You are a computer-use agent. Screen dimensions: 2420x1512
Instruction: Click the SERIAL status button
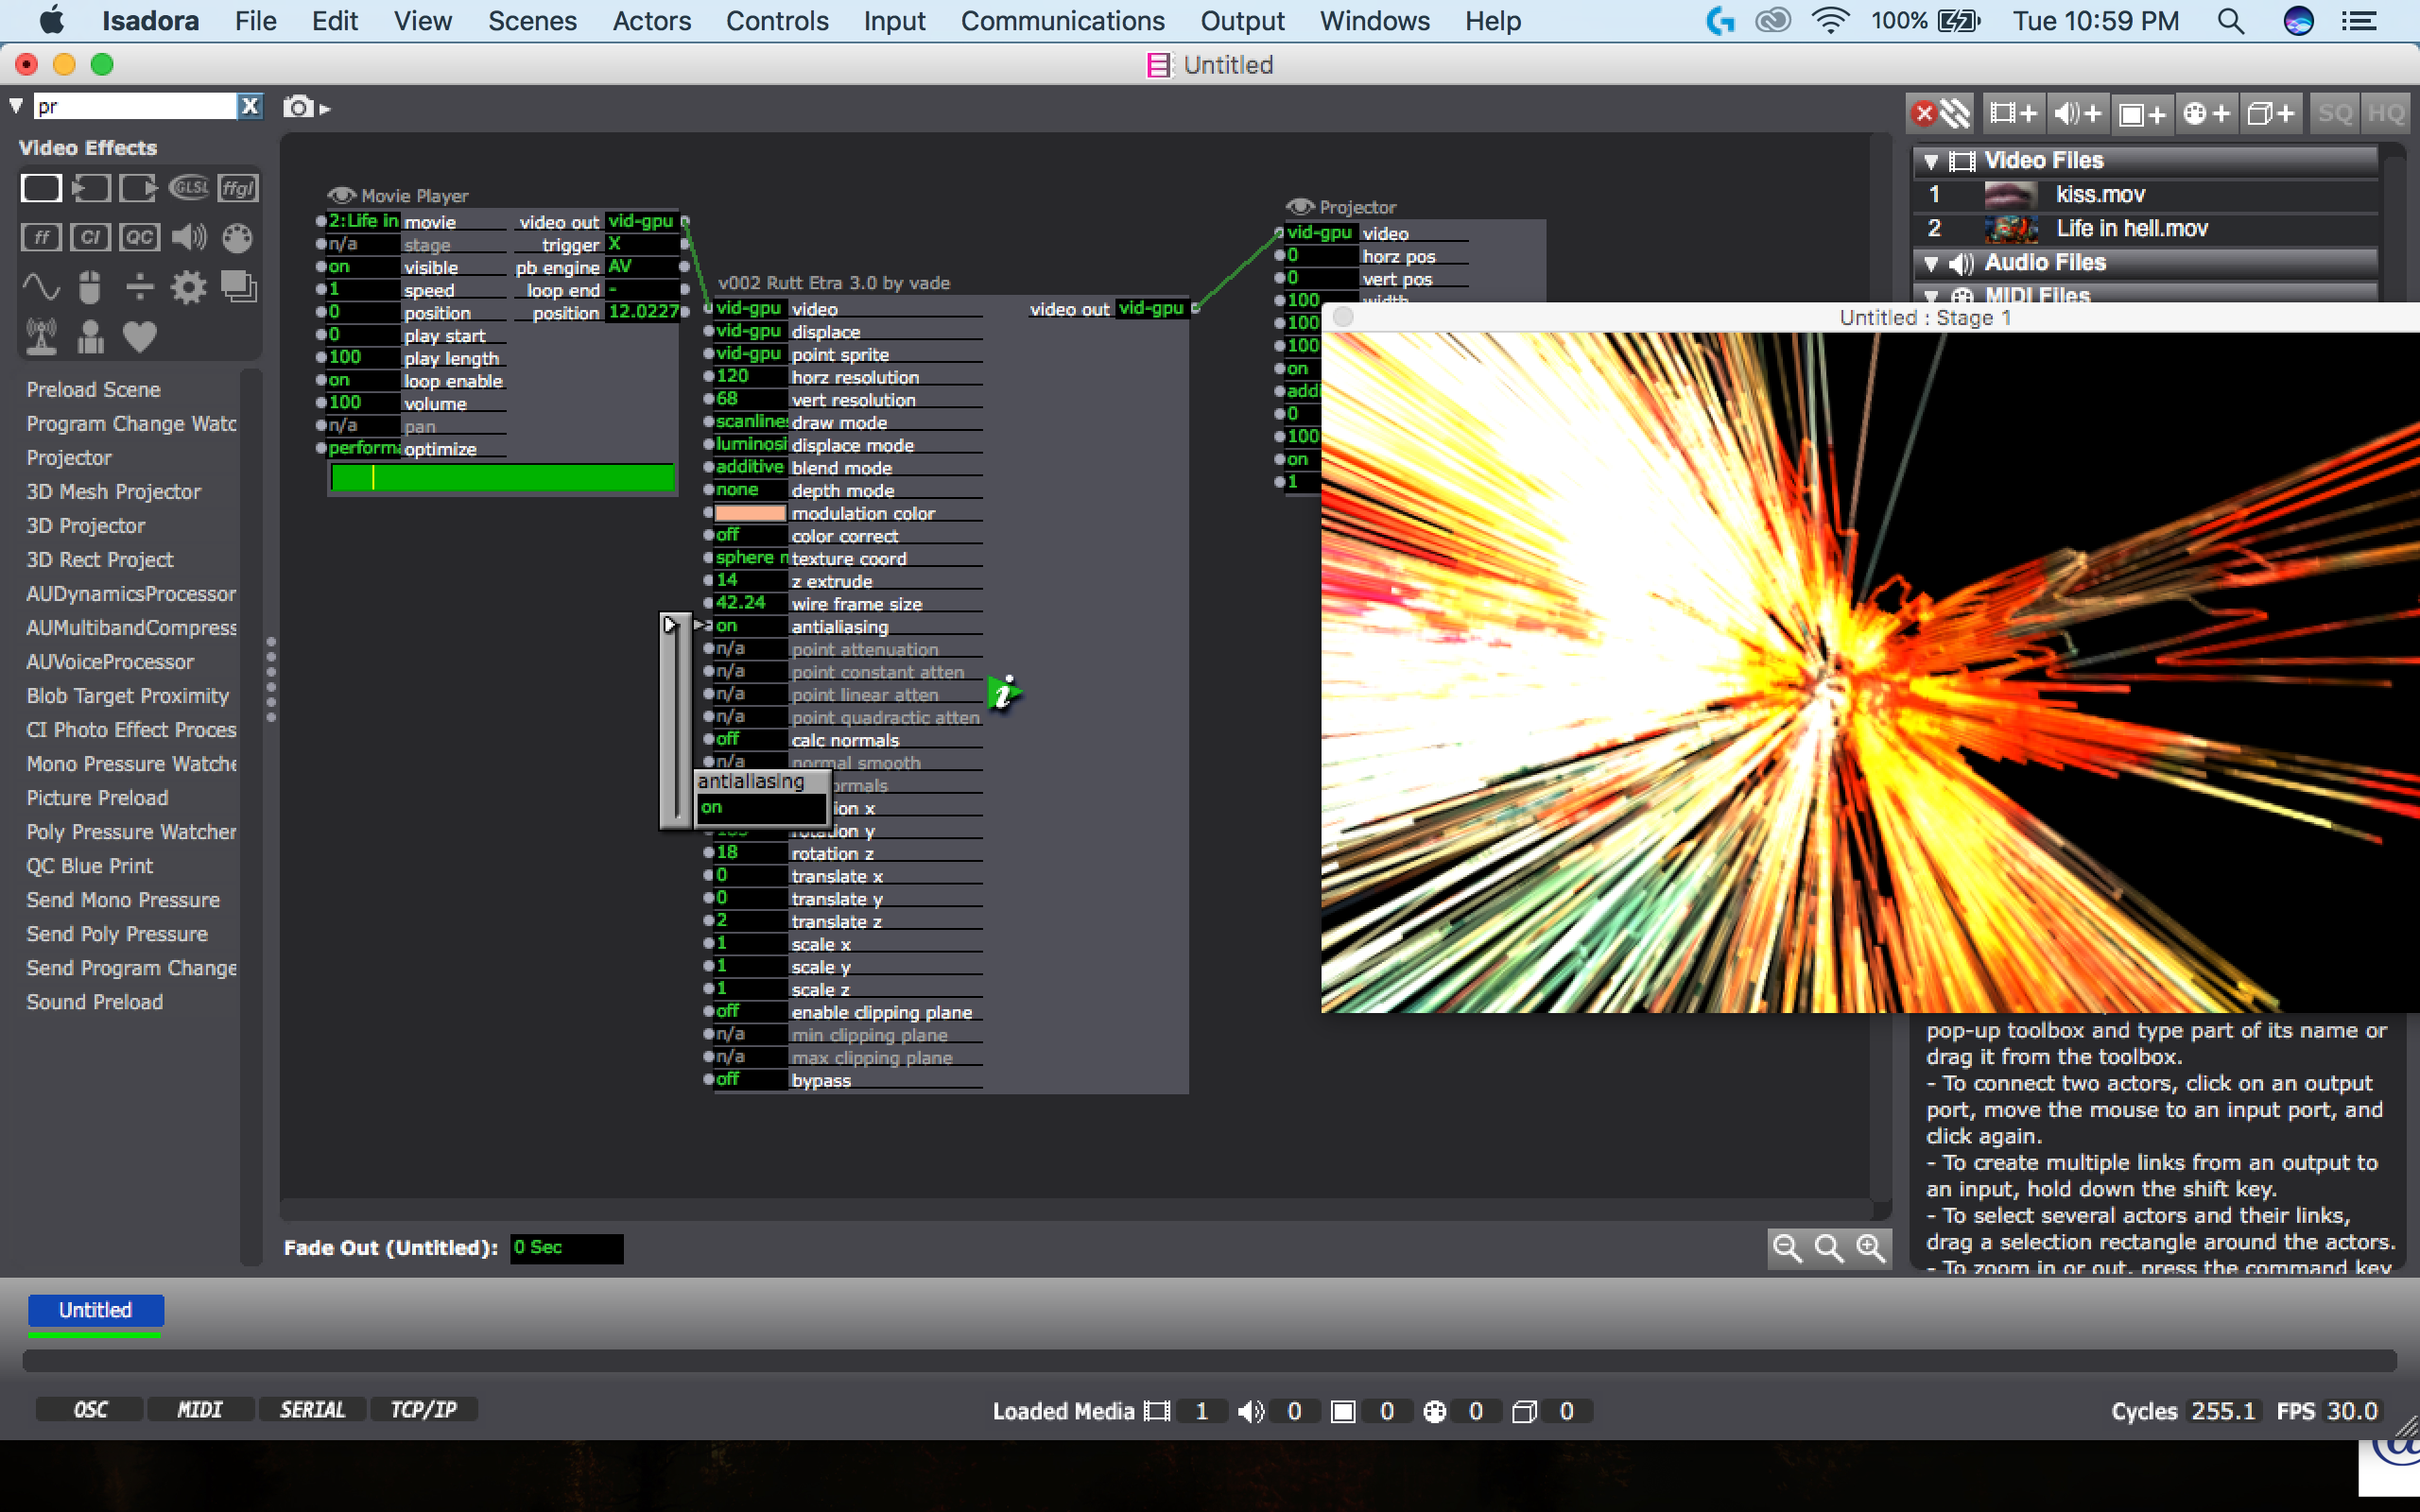312,1409
